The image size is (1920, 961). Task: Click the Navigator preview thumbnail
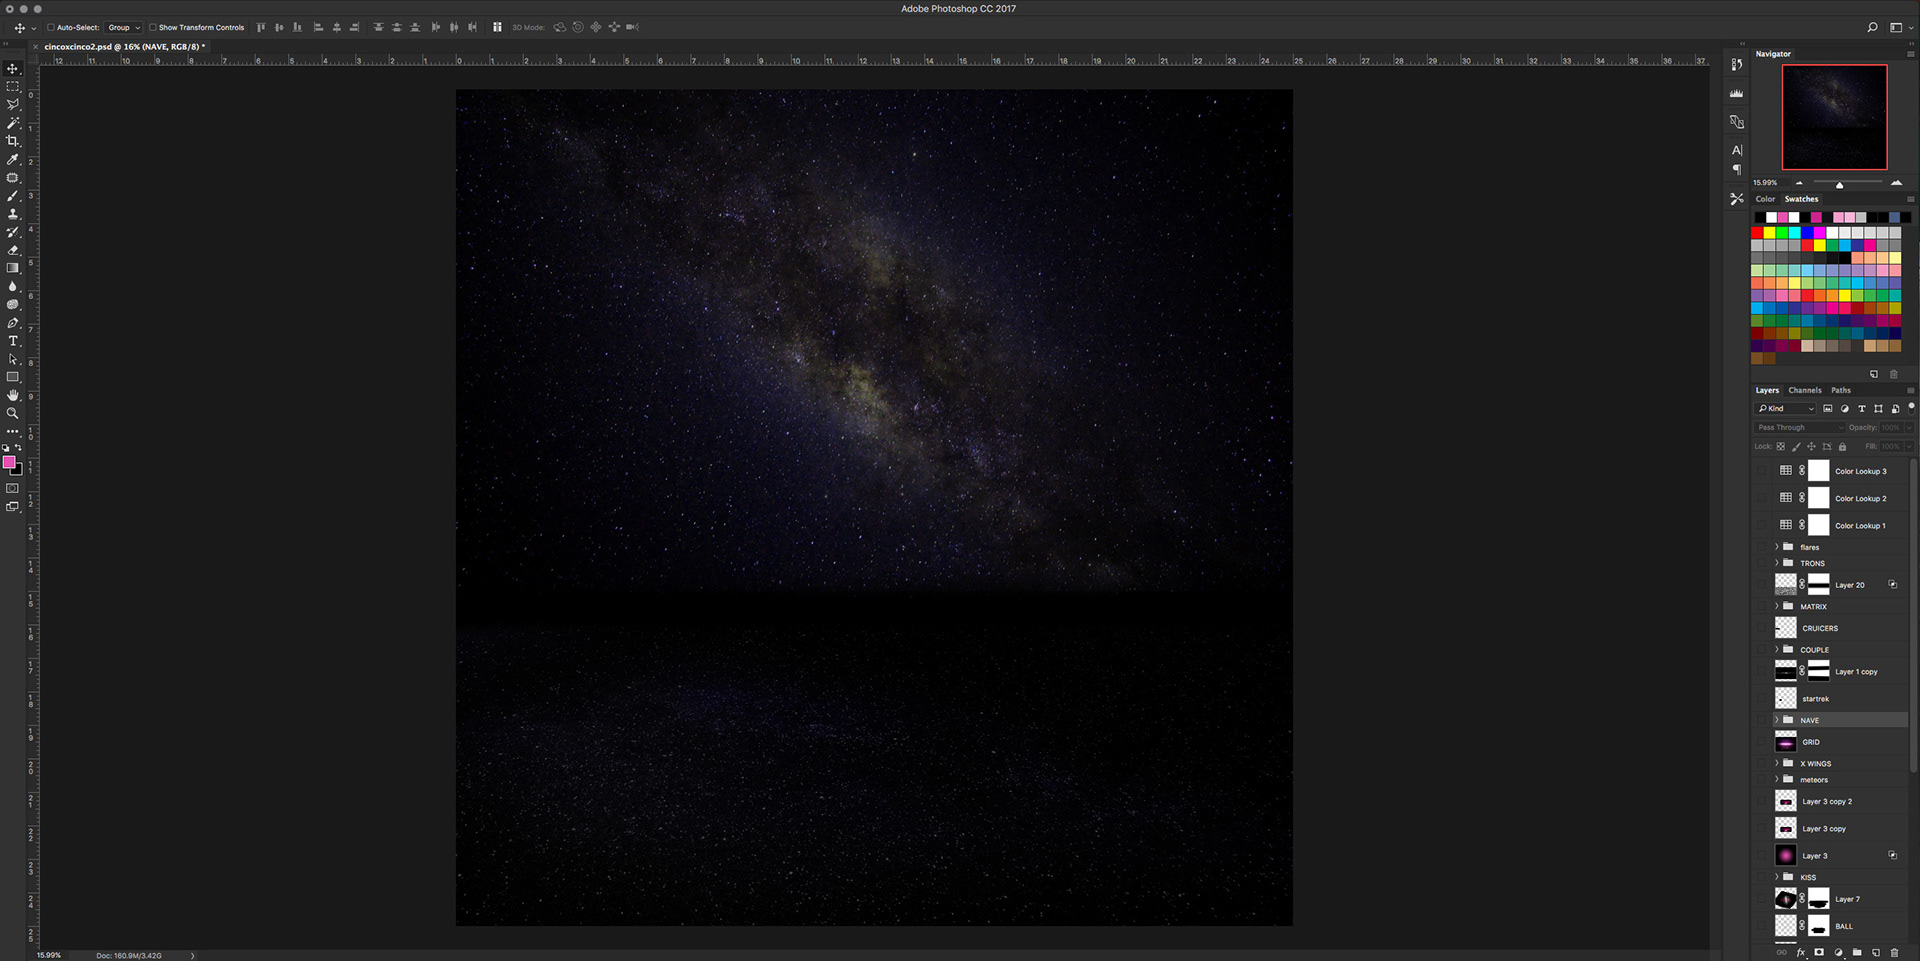(x=1834, y=117)
